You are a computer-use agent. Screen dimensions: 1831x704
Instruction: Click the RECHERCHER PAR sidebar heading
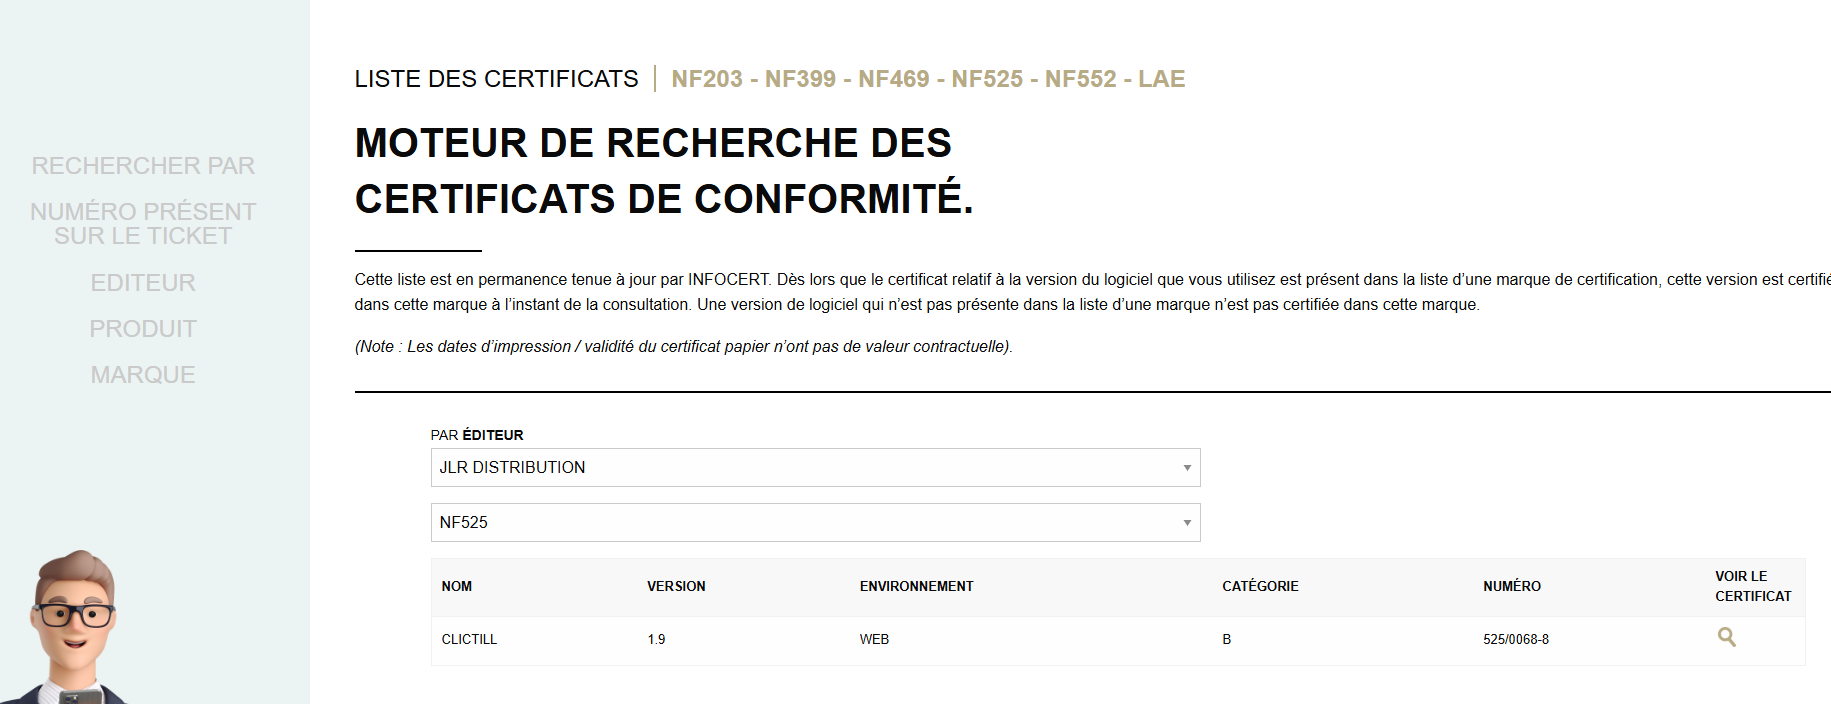pos(143,166)
